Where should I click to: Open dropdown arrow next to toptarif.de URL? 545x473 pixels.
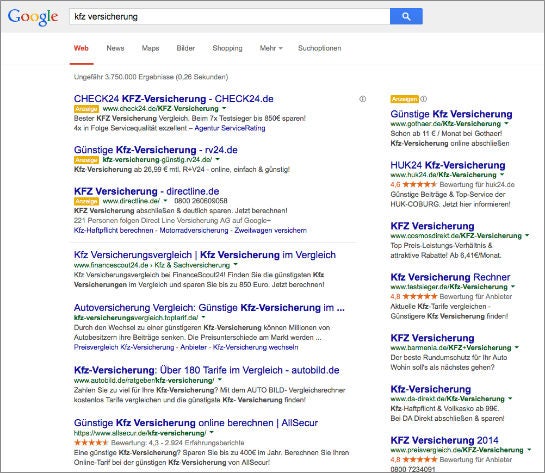(203, 317)
